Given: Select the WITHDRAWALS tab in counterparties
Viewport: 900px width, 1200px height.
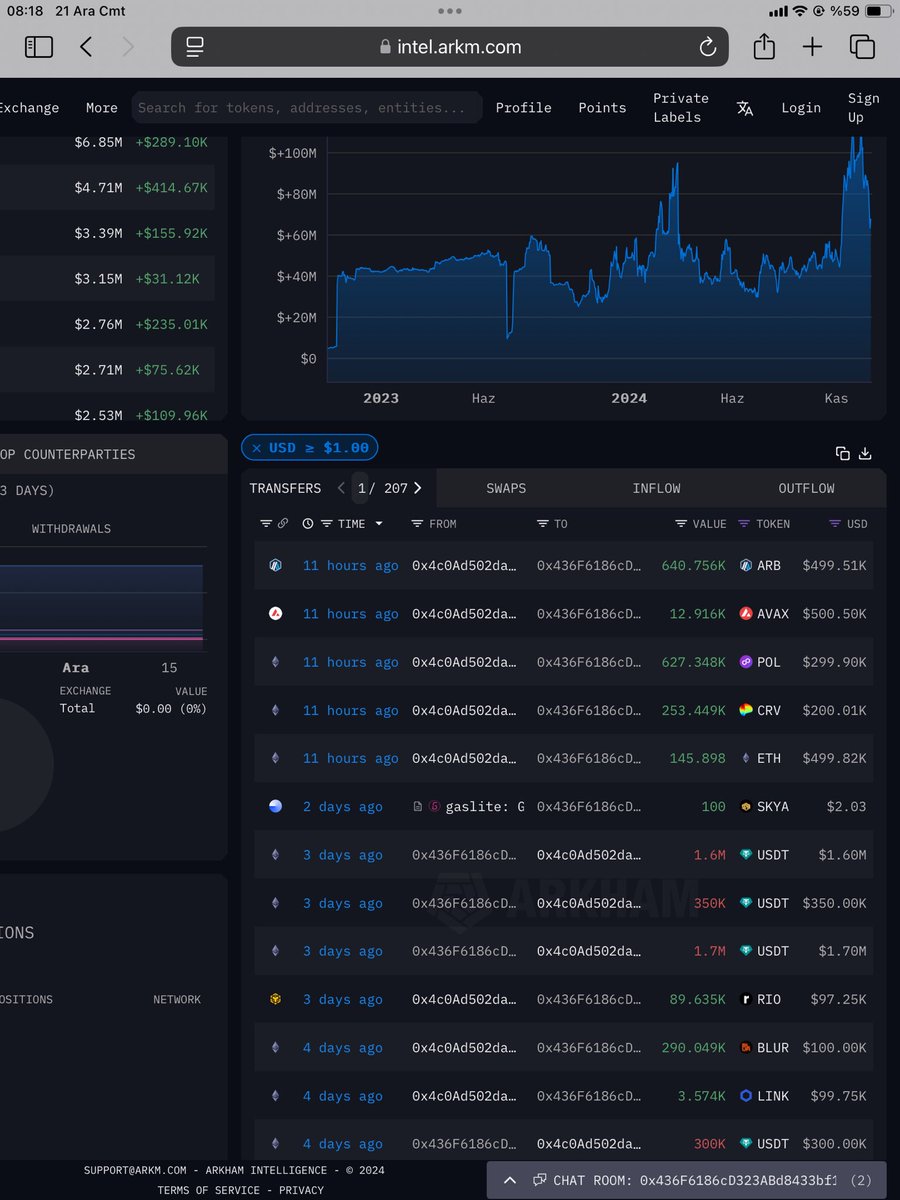Looking at the screenshot, I should click(71, 528).
